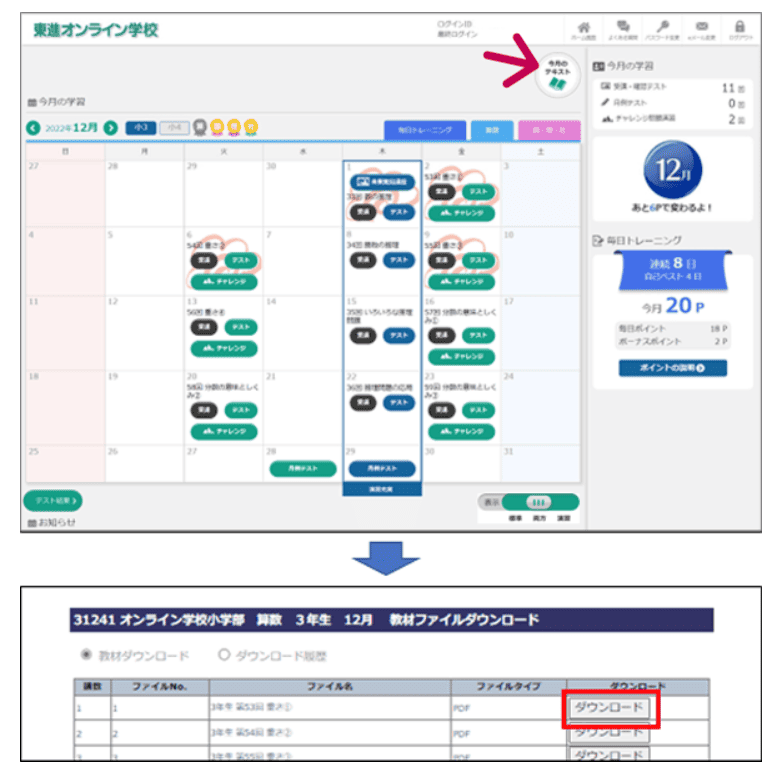Viewport: 784px width, 781px height.
Task: Select 教材ダウンロード radio button
Action: click(x=86, y=654)
